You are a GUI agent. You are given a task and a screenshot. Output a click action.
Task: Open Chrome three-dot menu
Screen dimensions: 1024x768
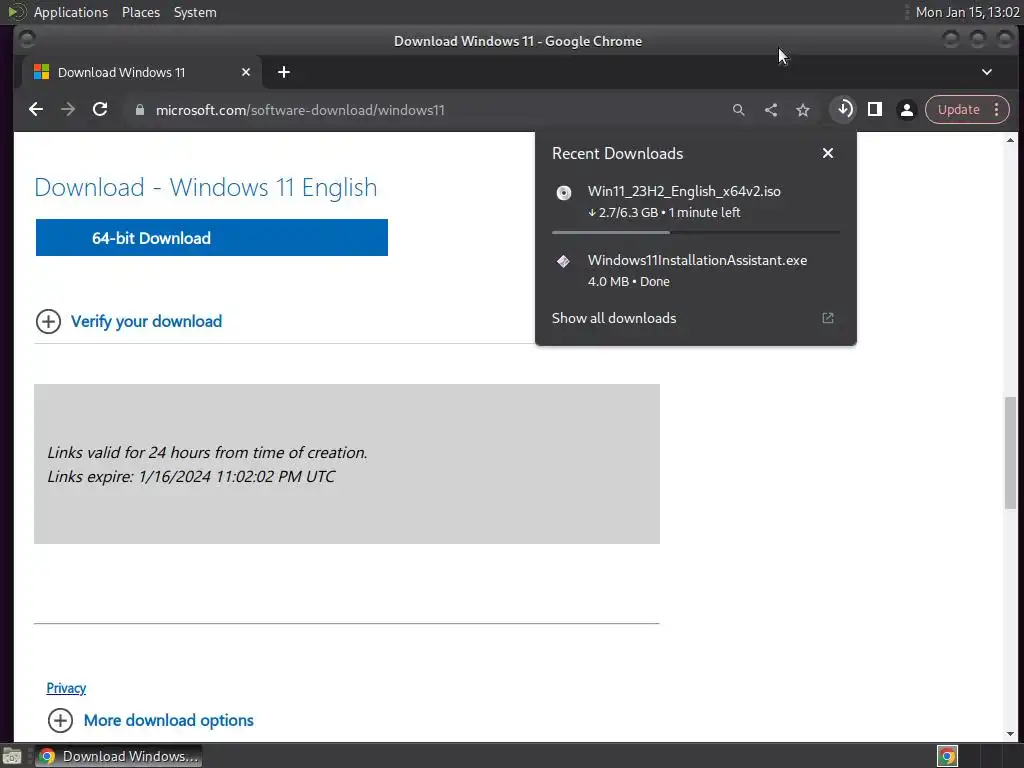997,110
